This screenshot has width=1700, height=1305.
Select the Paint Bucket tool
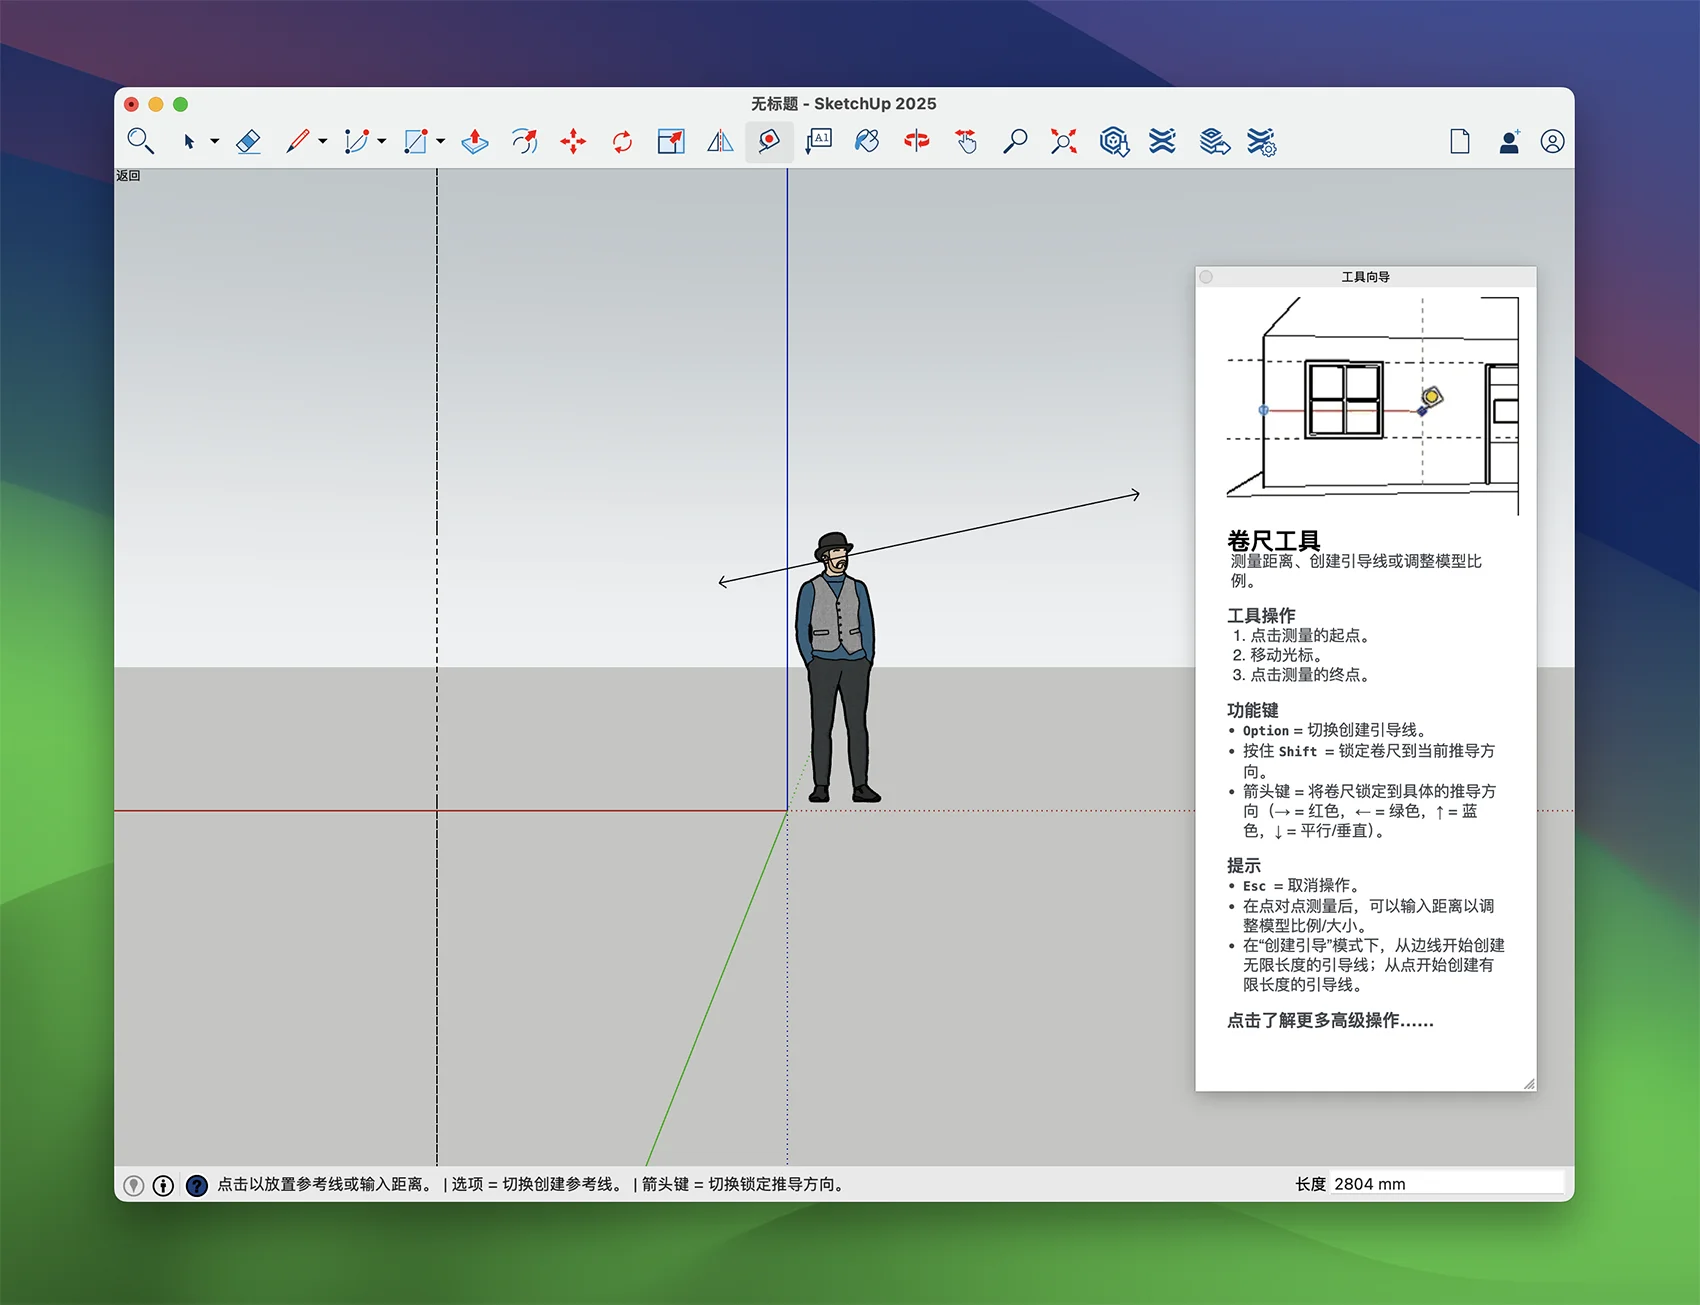tap(867, 141)
